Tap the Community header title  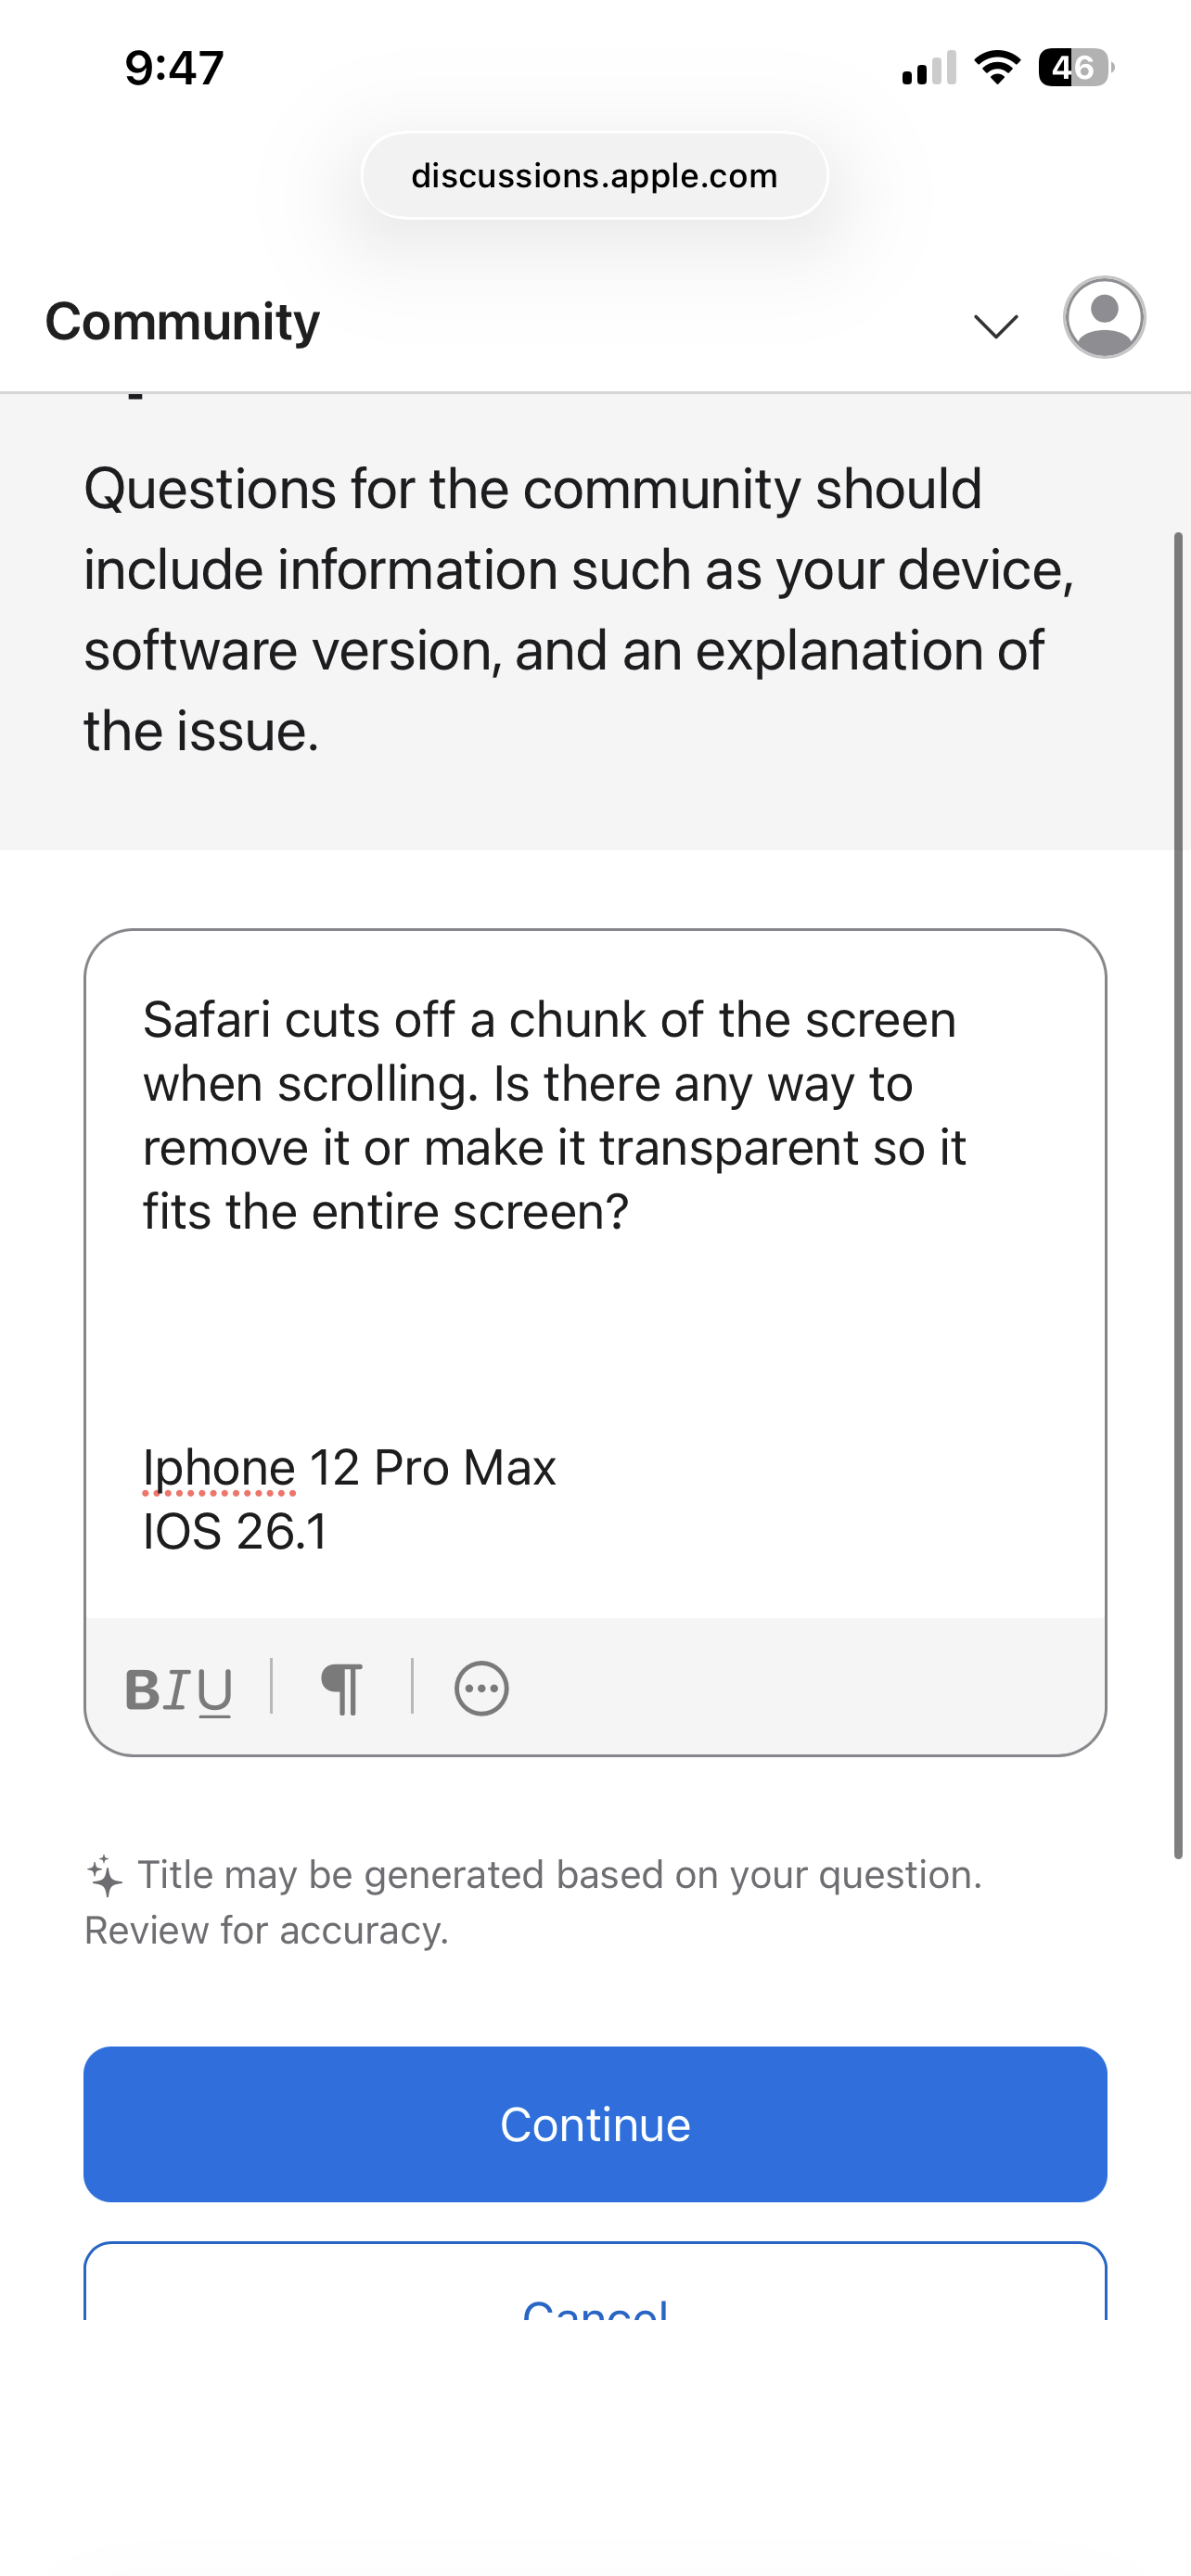[183, 322]
